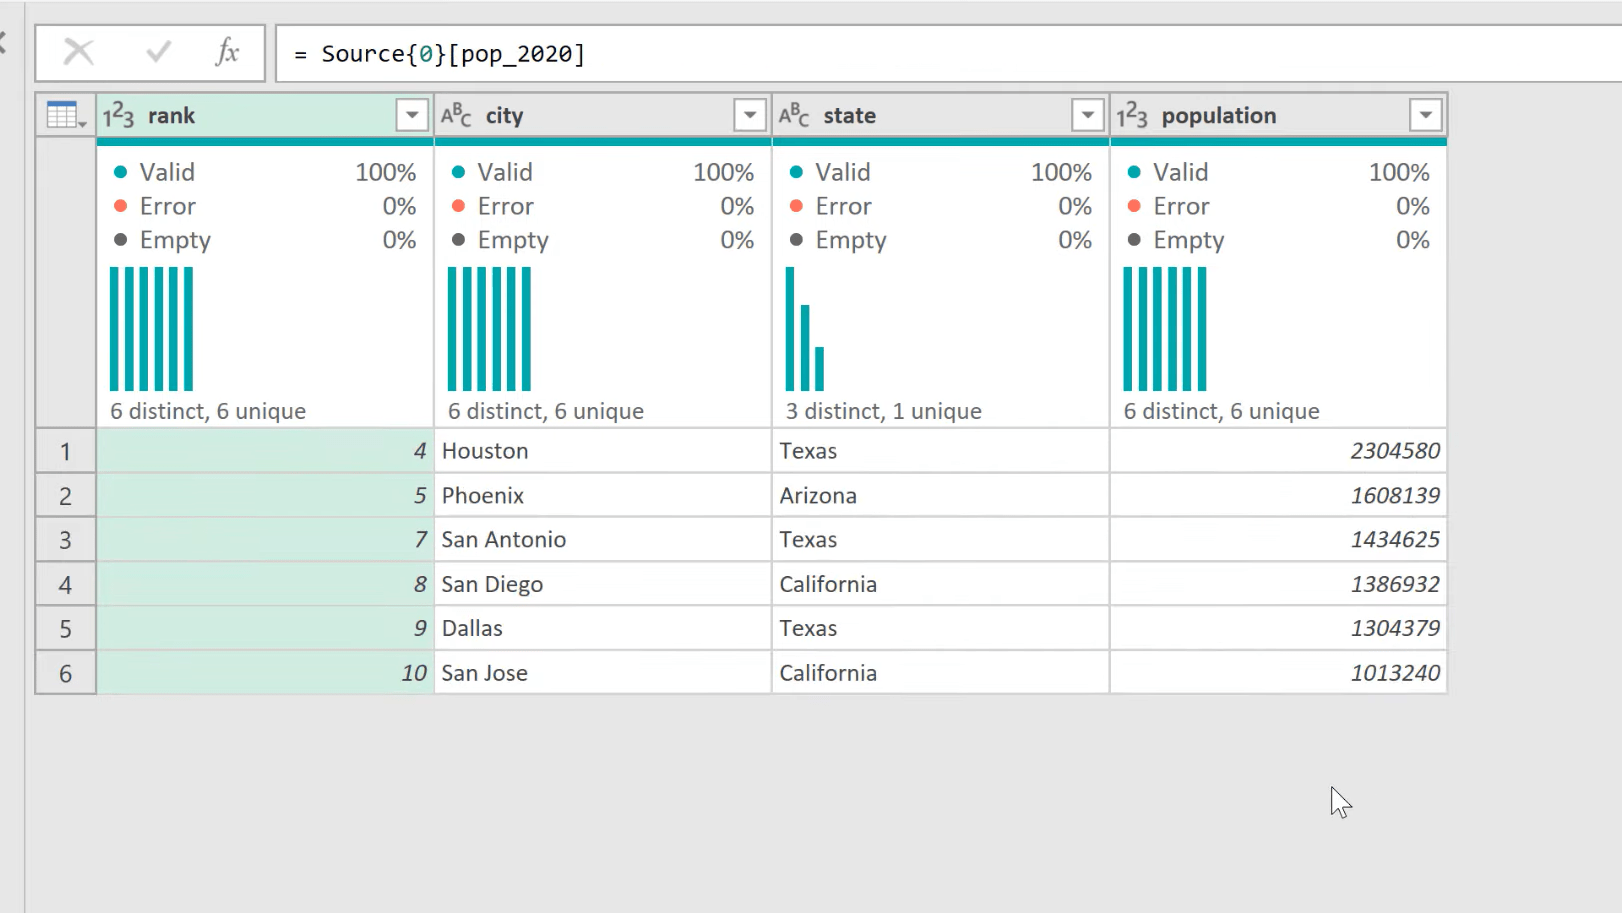Click population value 2304580
Screen dimensions: 1622x913
click(x=1279, y=451)
